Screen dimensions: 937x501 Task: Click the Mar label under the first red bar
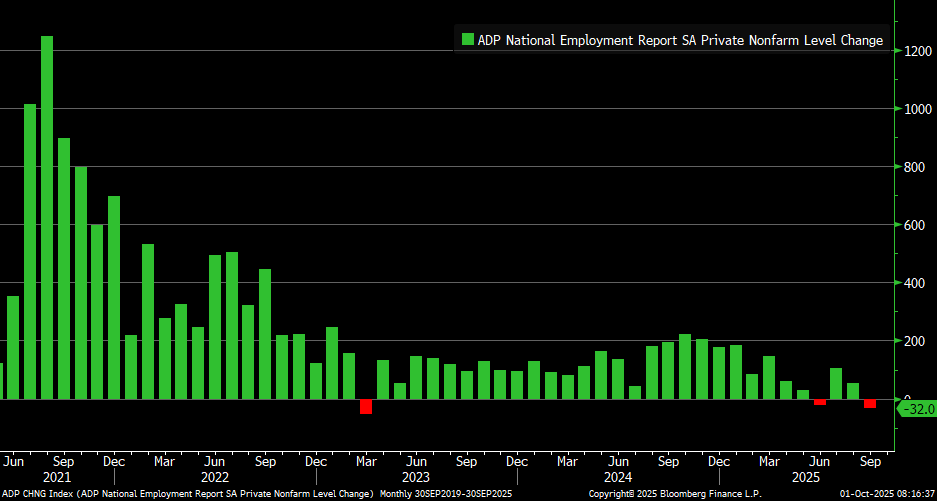[366, 462]
